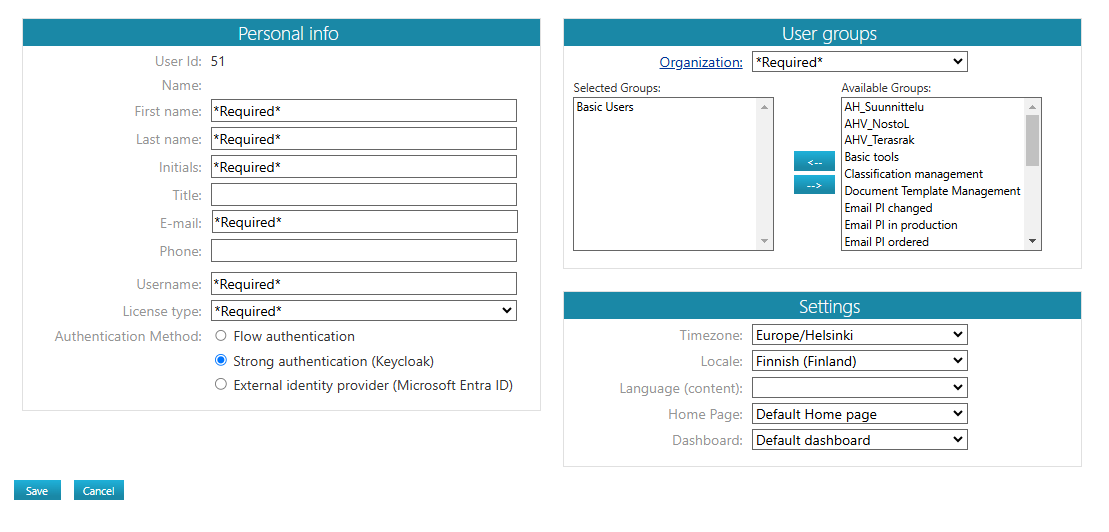Choose External identity provider (Microsoft Entra ID)

click(221, 385)
